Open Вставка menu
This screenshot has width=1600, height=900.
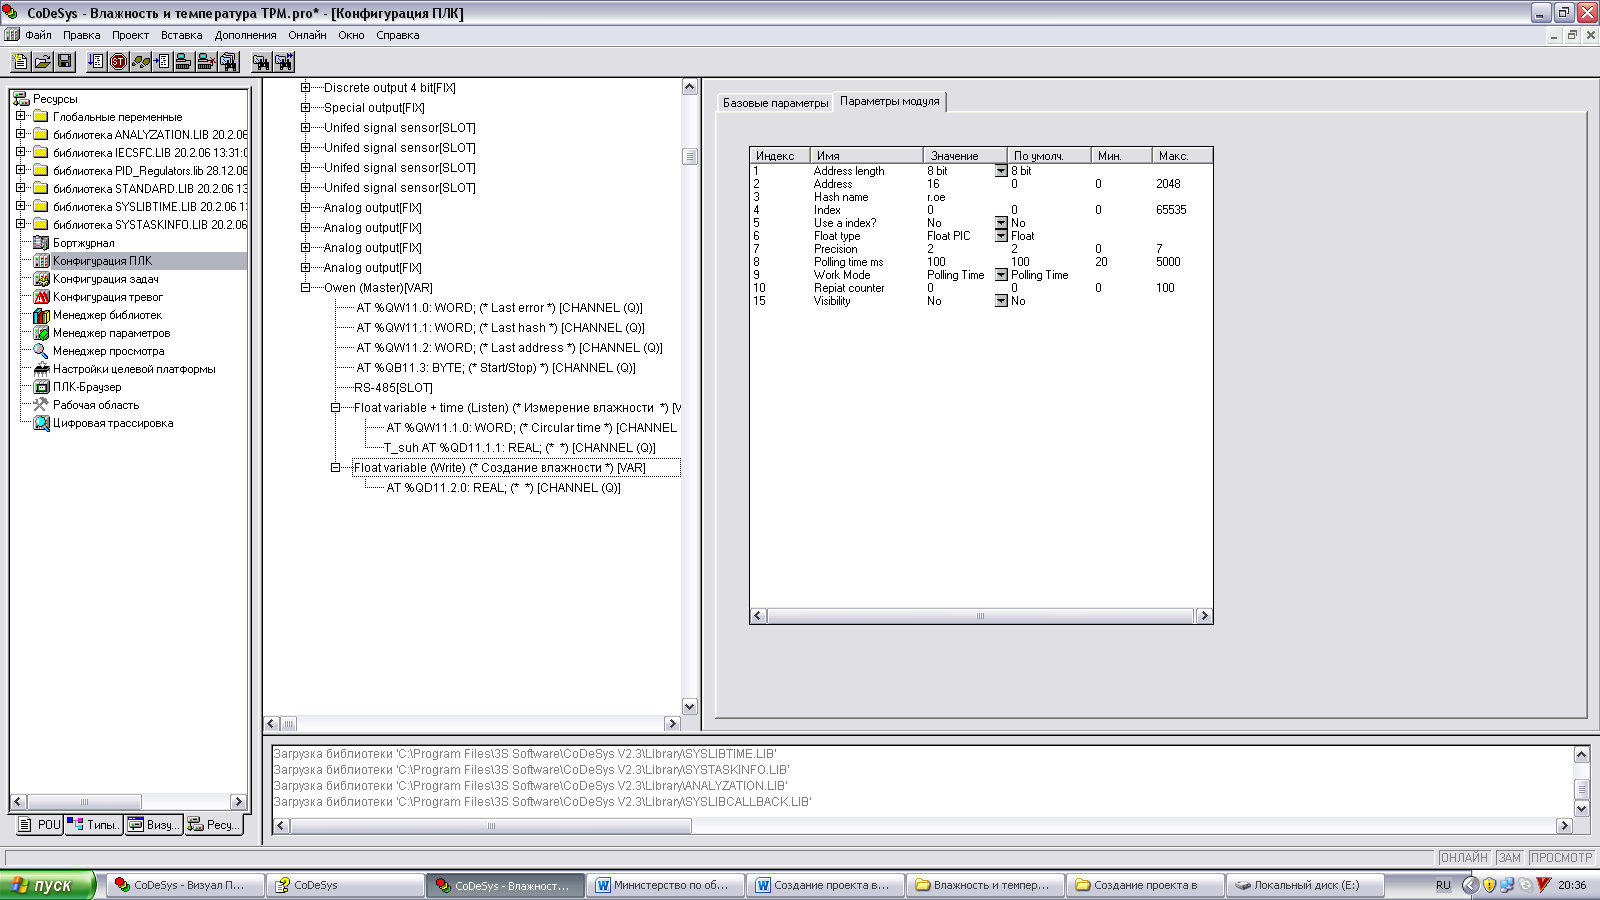pos(181,35)
